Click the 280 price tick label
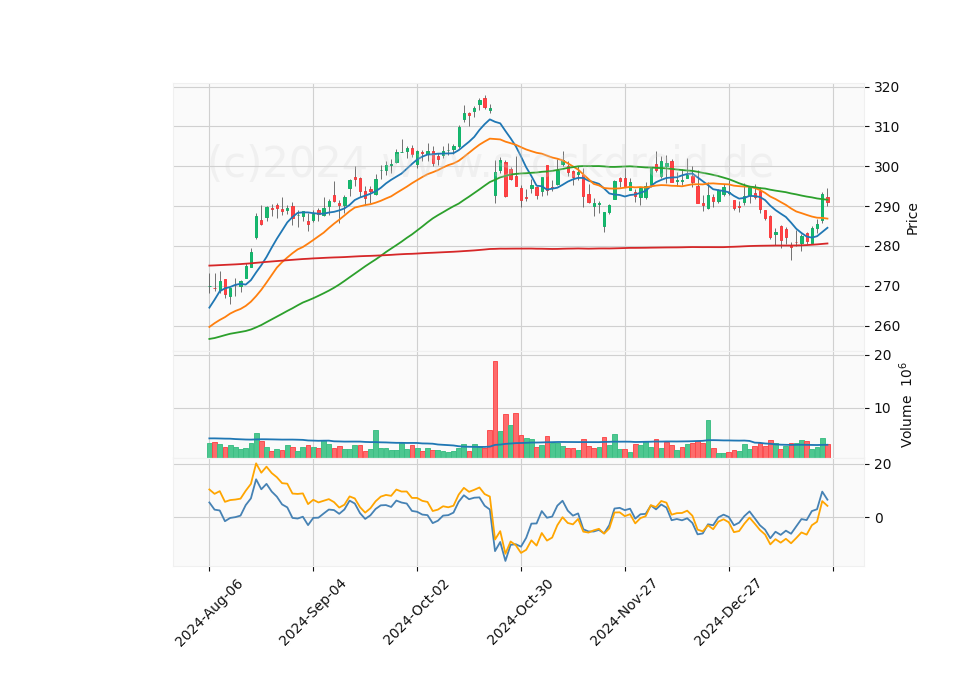Screen dimensions: 960x690 [x=887, y=247]
